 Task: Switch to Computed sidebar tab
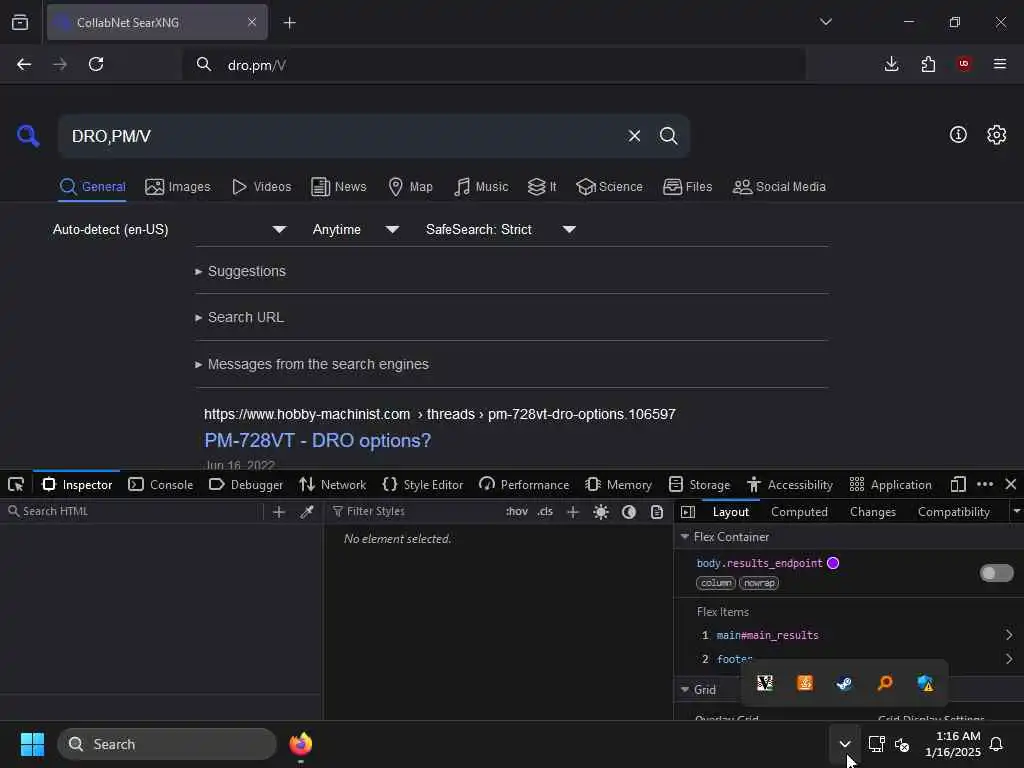799,512
